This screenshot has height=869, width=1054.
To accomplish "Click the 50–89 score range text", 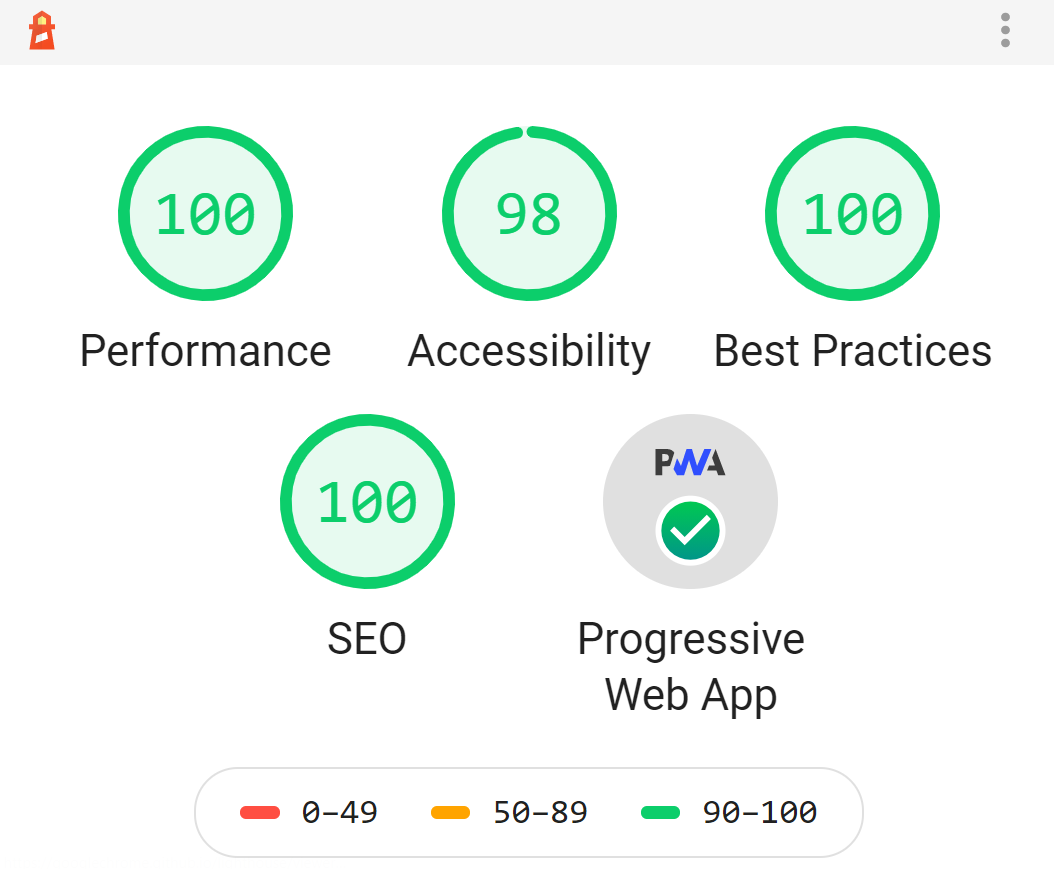I will coord(540,813).
